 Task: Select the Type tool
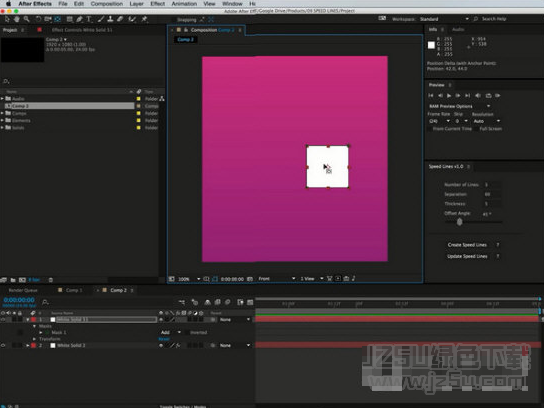coord(89,19)
